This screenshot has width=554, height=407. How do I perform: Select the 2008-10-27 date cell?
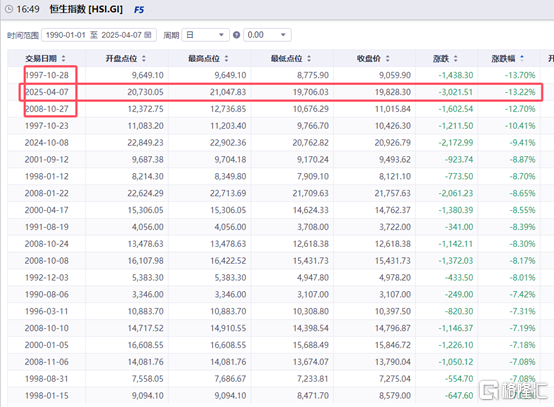47,109
